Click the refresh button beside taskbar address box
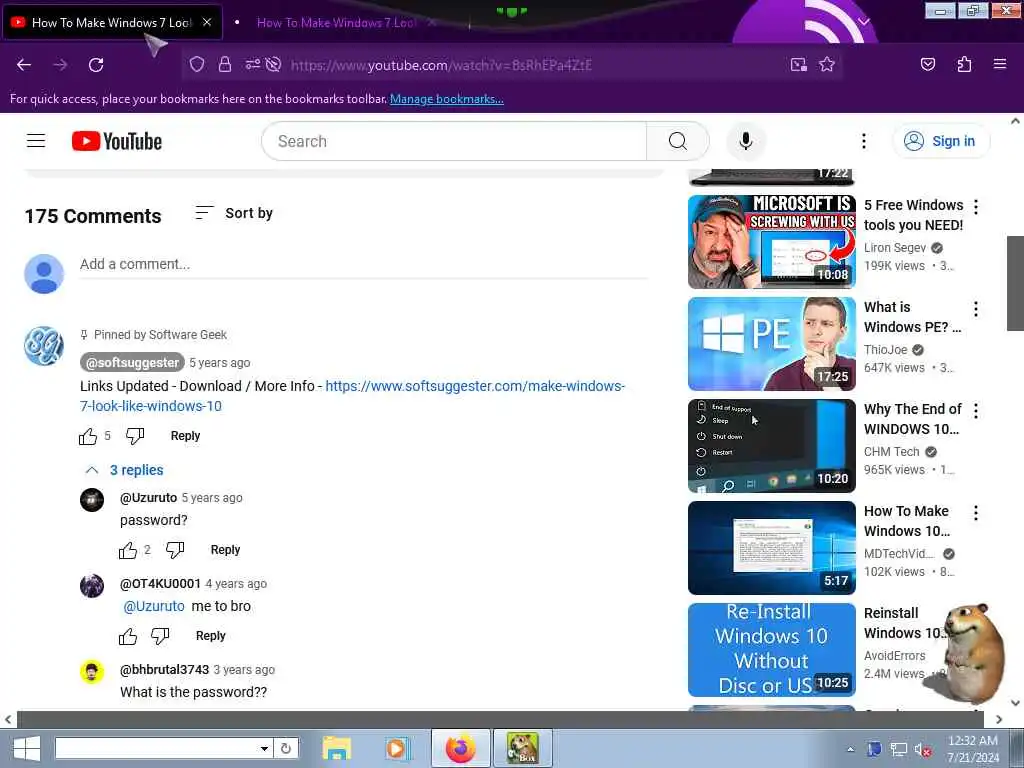Viewport: 1024px width, 768px height. [285, 748]
